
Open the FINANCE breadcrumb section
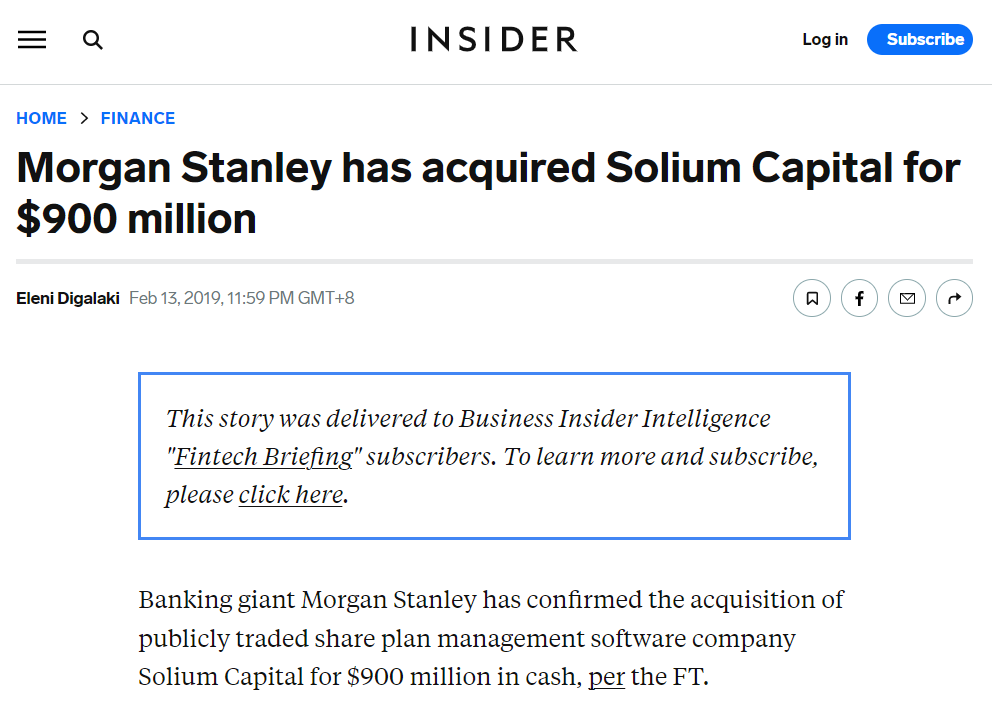pyautogui.click(x=138, y=118)
